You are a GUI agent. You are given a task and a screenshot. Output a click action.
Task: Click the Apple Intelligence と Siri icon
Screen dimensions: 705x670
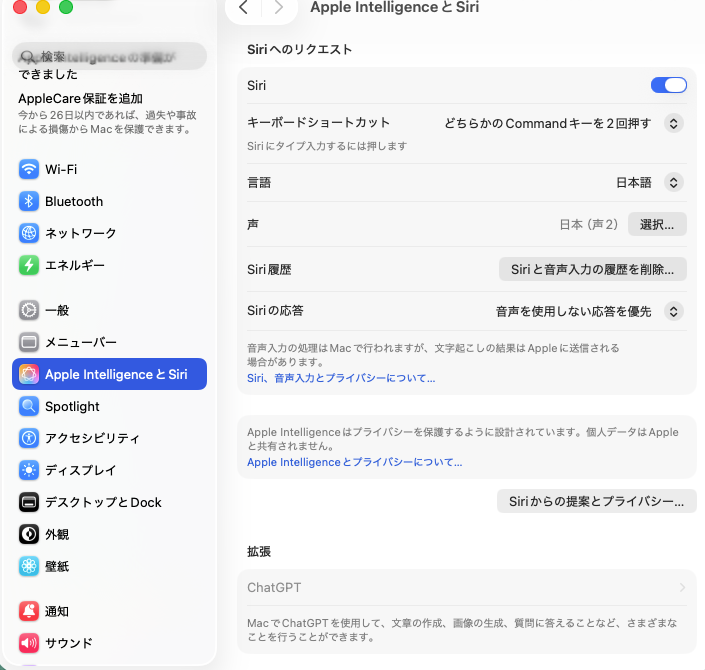click(29, 374)
